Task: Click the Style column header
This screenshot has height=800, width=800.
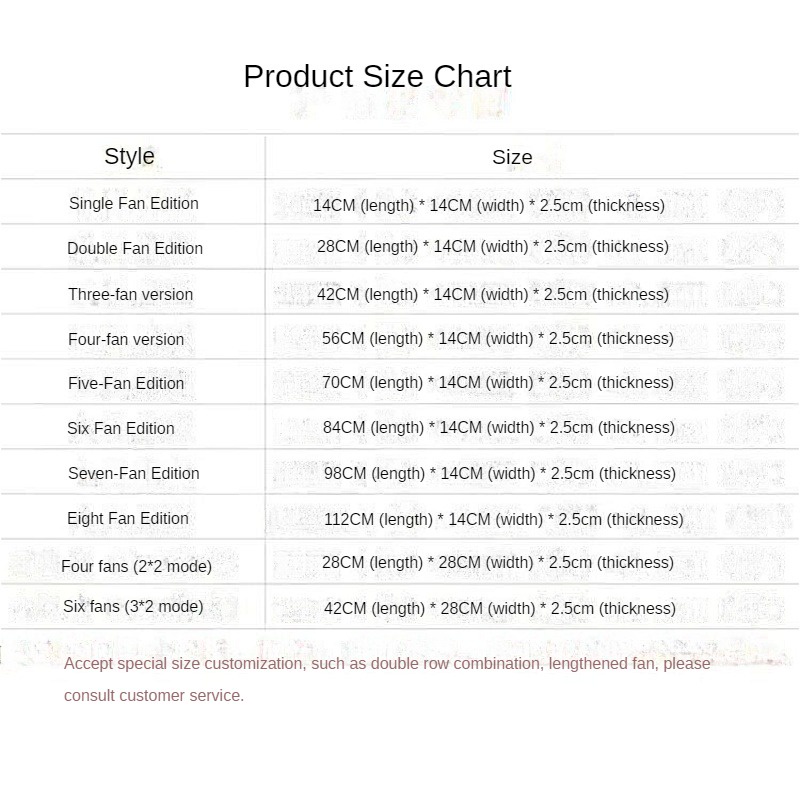Action: 129,156
